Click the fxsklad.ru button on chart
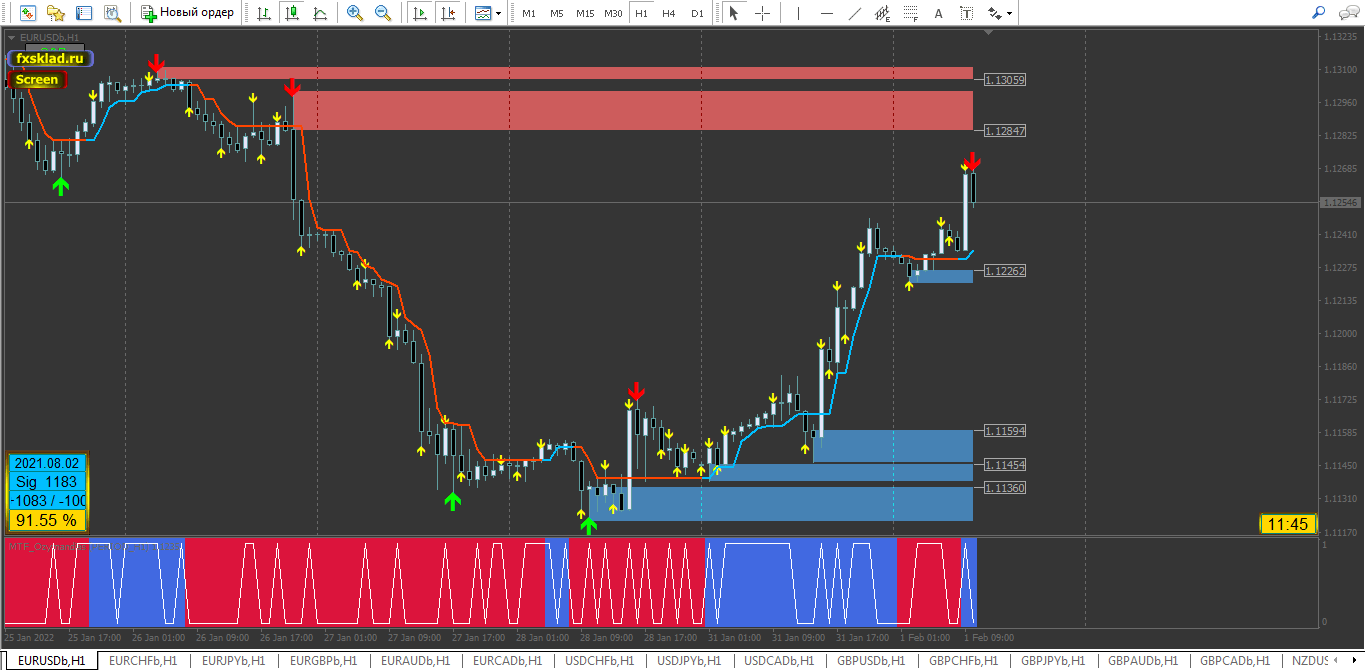Screen dimensions: 1365x670 tap(49, 59)
